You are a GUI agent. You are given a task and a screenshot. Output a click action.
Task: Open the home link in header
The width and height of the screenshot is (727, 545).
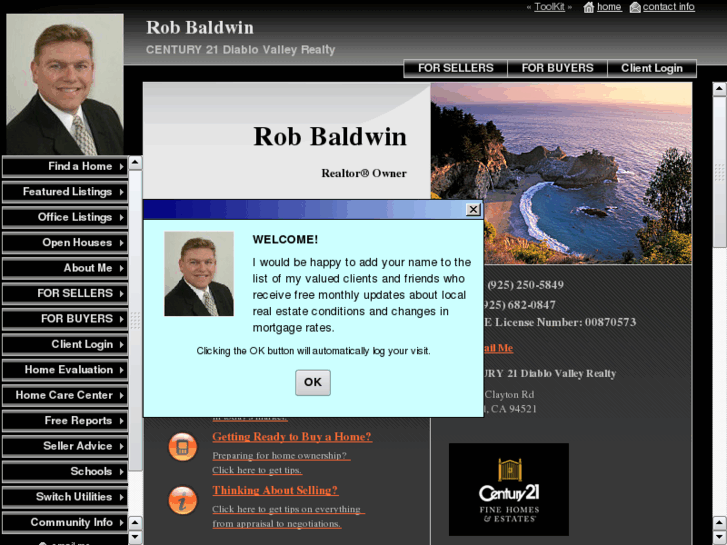pos(609,7)
